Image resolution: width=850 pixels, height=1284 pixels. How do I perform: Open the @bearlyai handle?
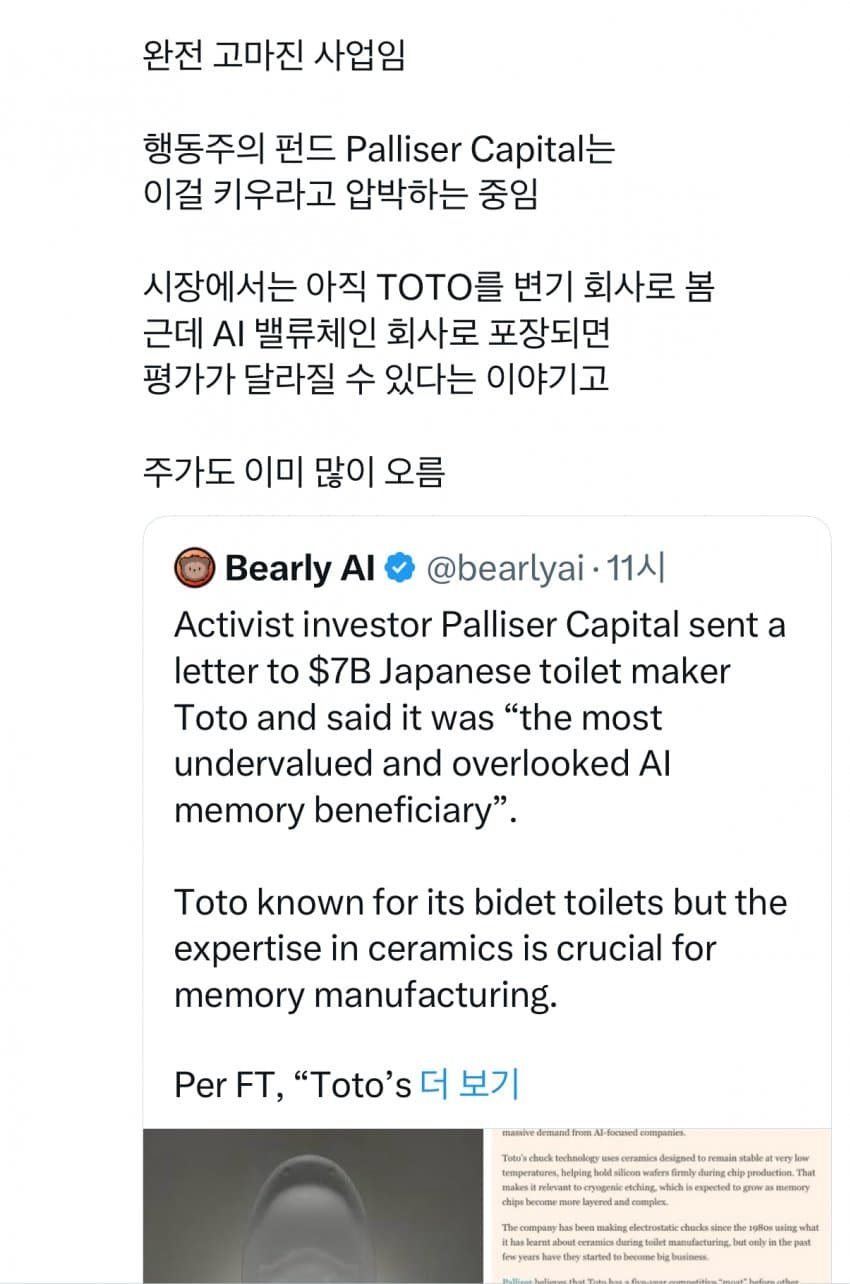tap(504, 568)
